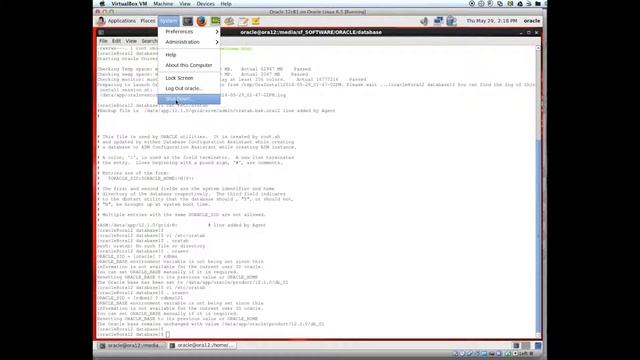Choose Lock Screen from System menu
This screenshot has width=640, height=360.
point(189,78)
